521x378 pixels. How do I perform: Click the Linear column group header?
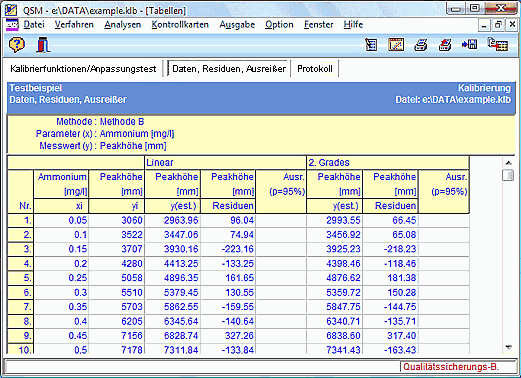point(225,163)
